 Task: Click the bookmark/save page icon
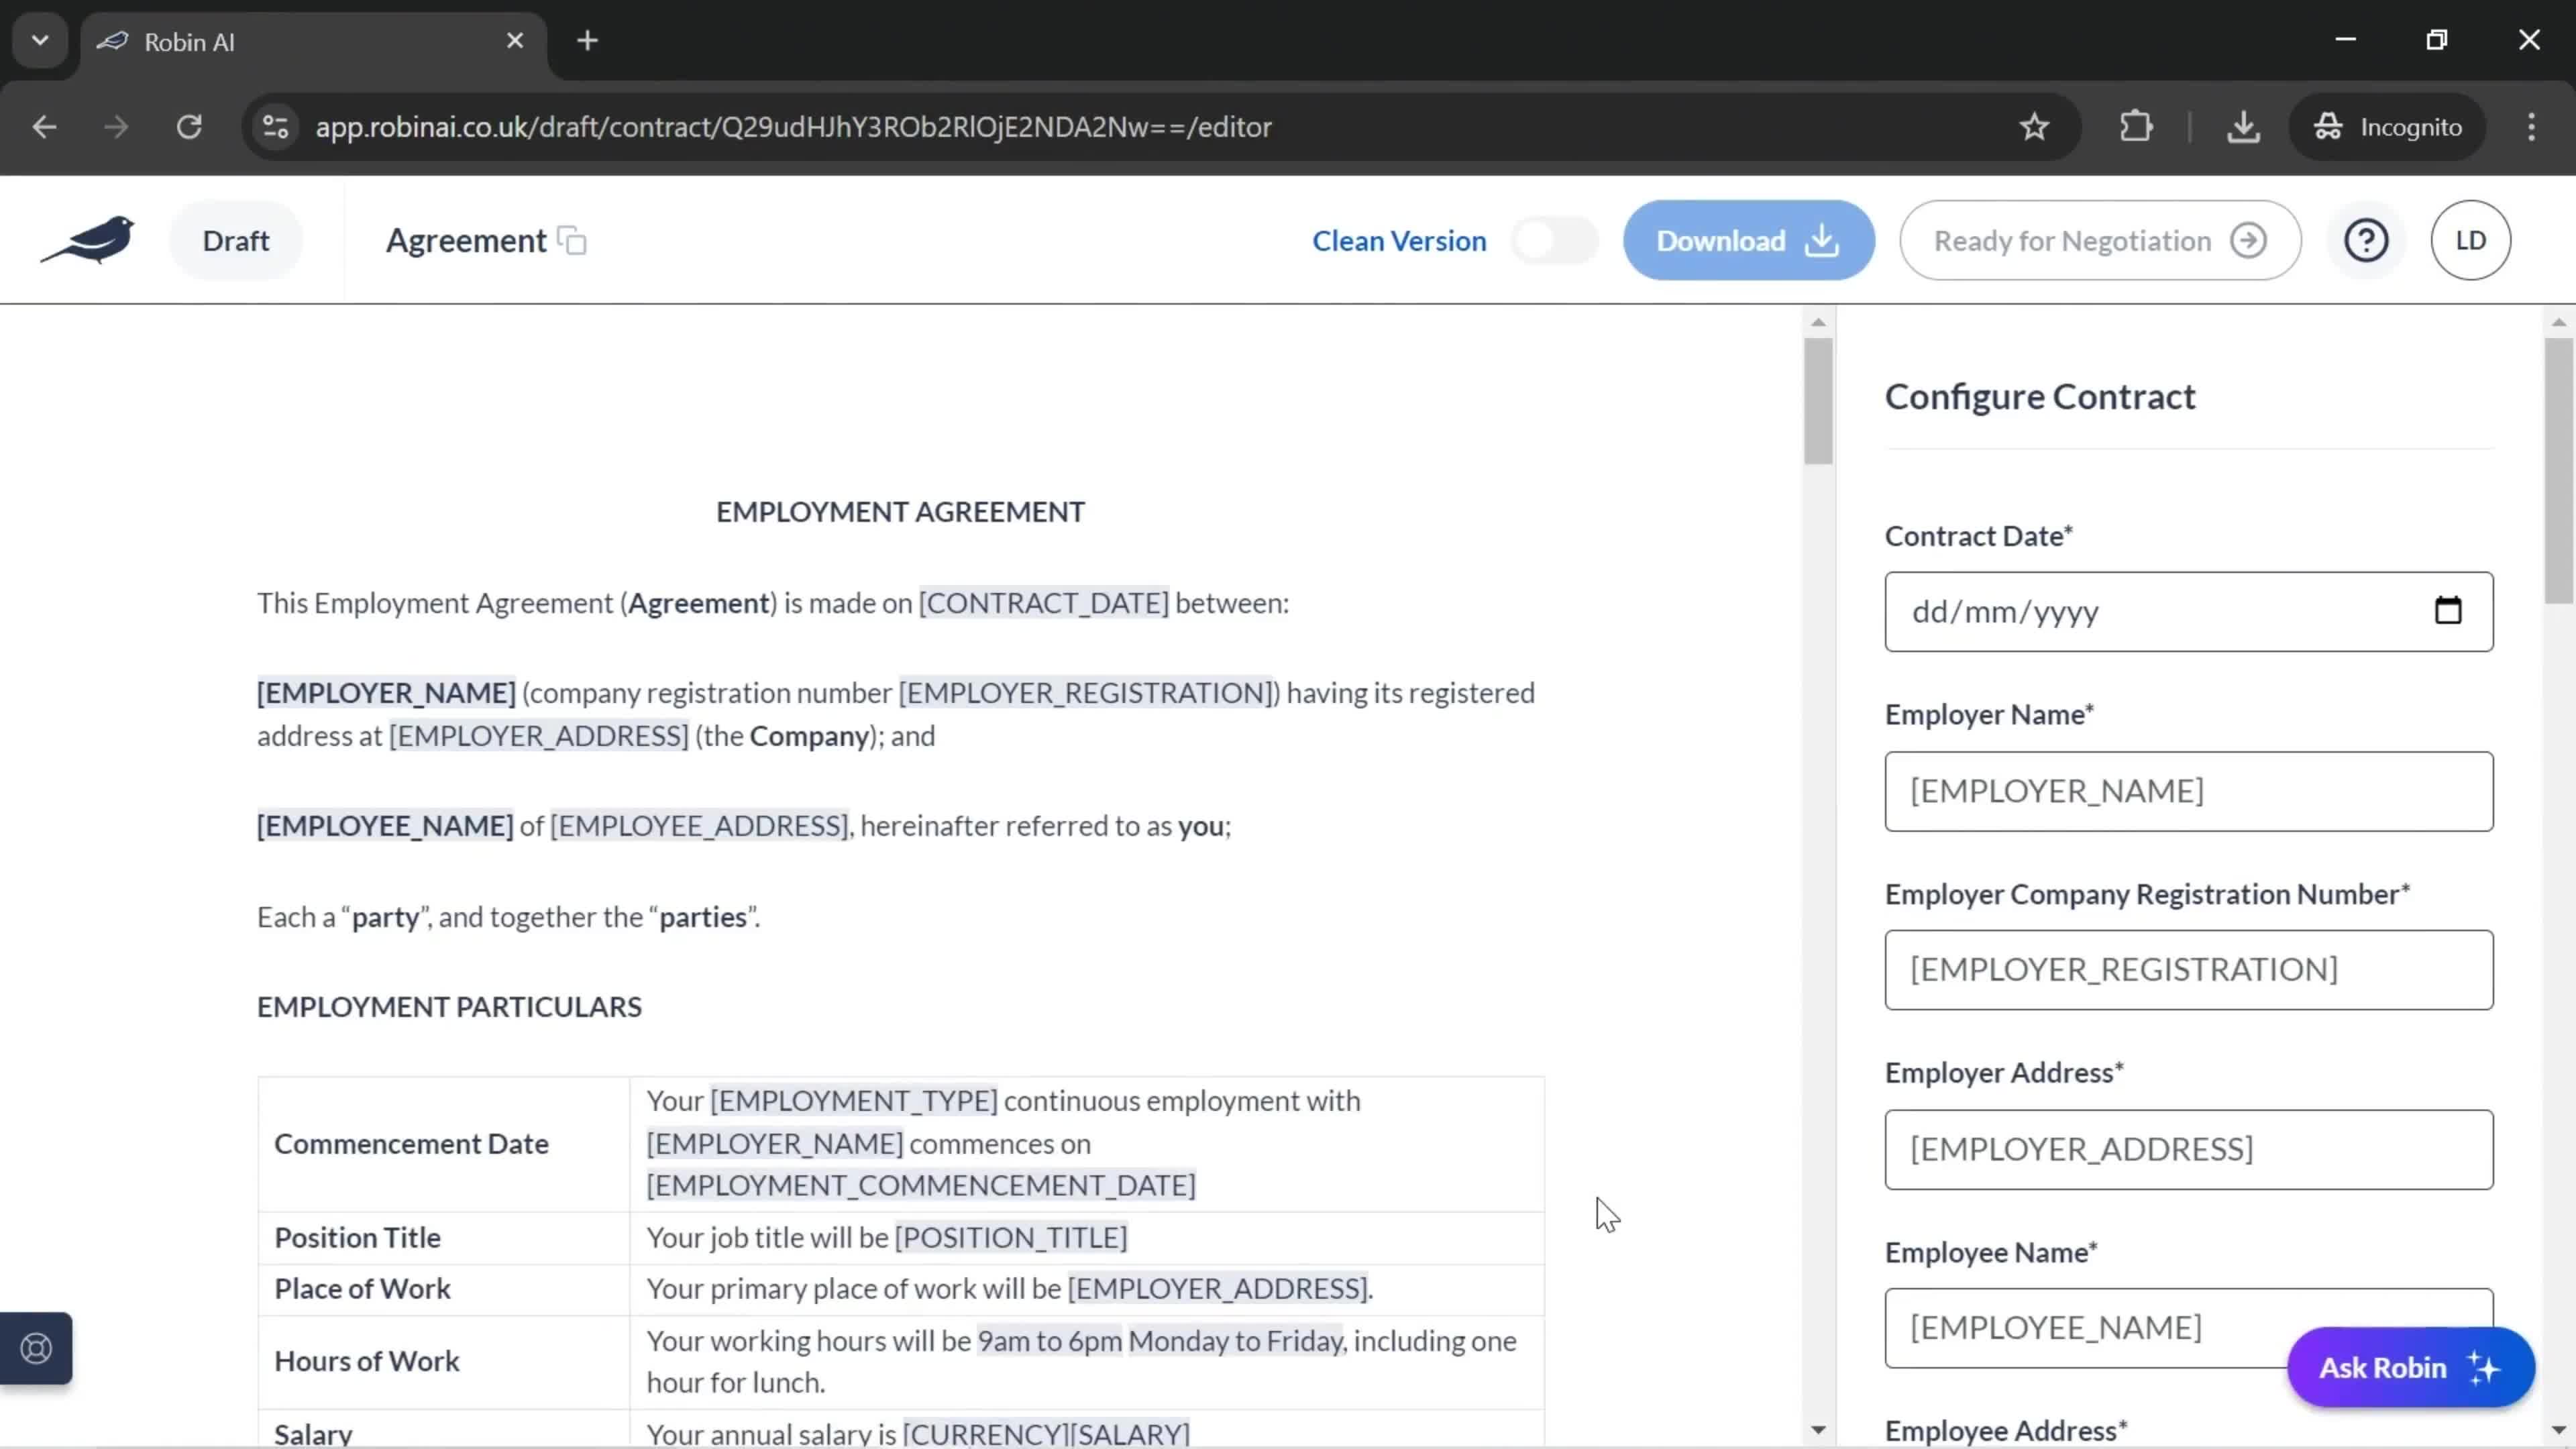(2038, 125)
